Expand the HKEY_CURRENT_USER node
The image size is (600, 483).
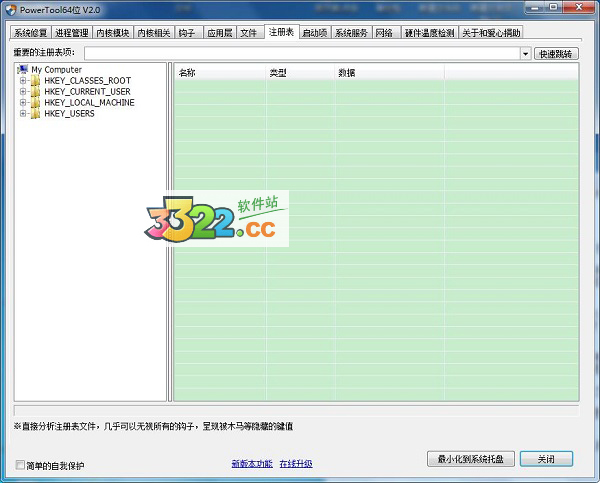[23, 92]
